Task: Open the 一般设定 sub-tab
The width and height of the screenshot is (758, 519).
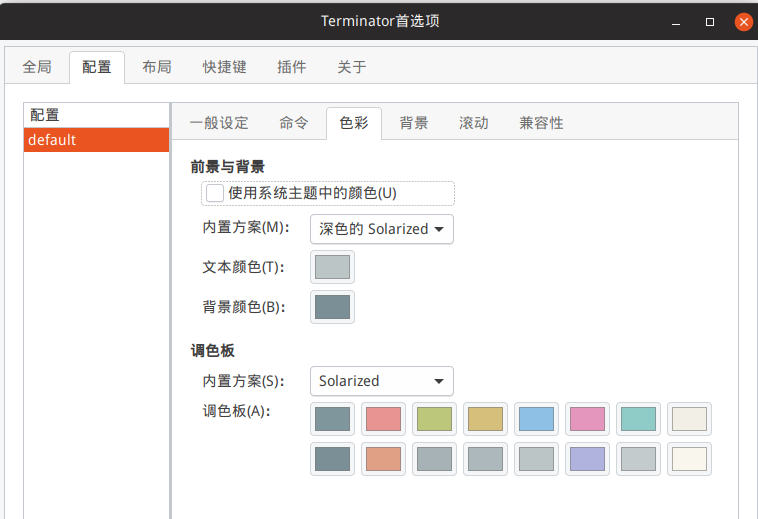Action: [x=219, y=123]
